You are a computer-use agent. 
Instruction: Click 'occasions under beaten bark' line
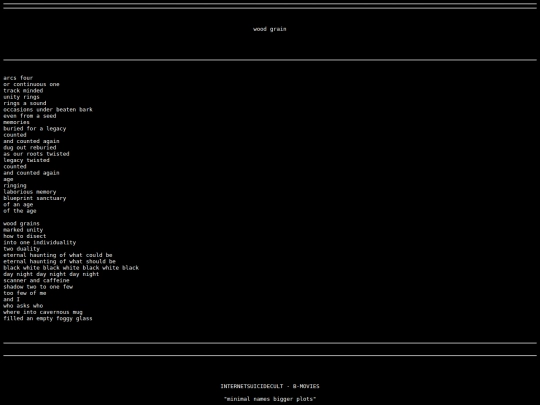tap(48, 110)
